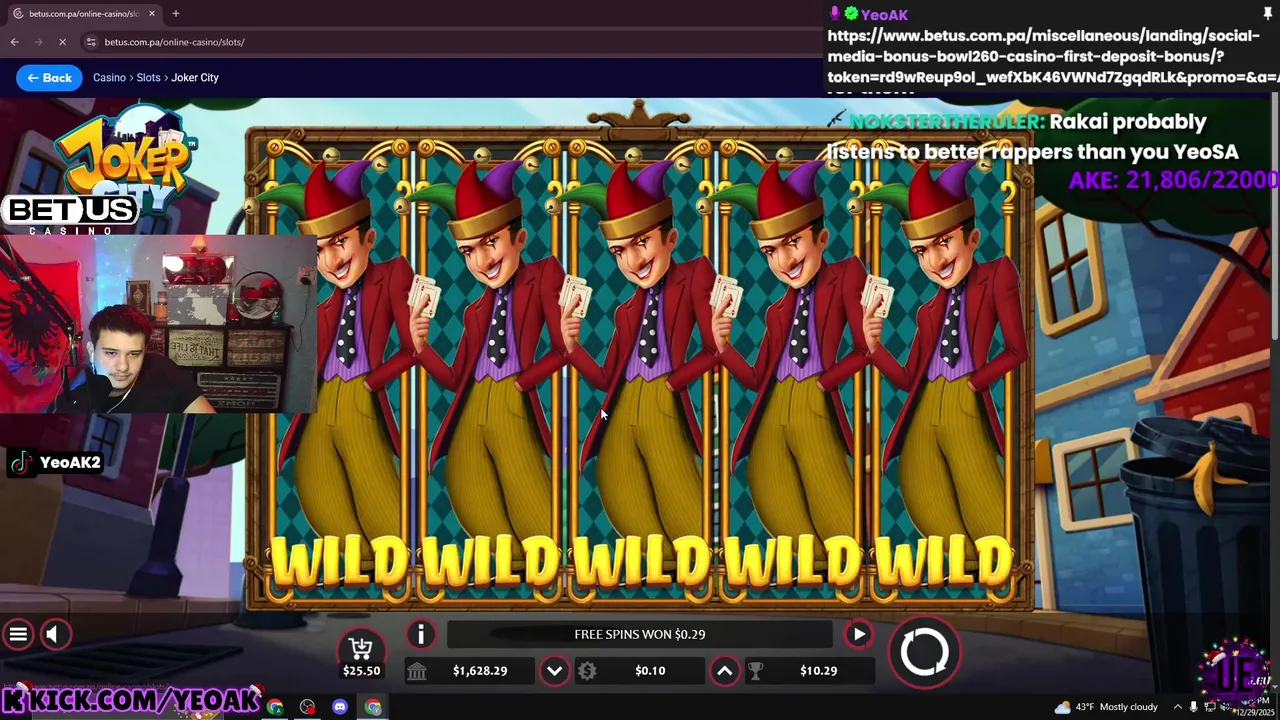Navigate back with browser back arrow
Image resolution: width=1280 pixels, height=720 pixels.
click(x=14, y=42)
